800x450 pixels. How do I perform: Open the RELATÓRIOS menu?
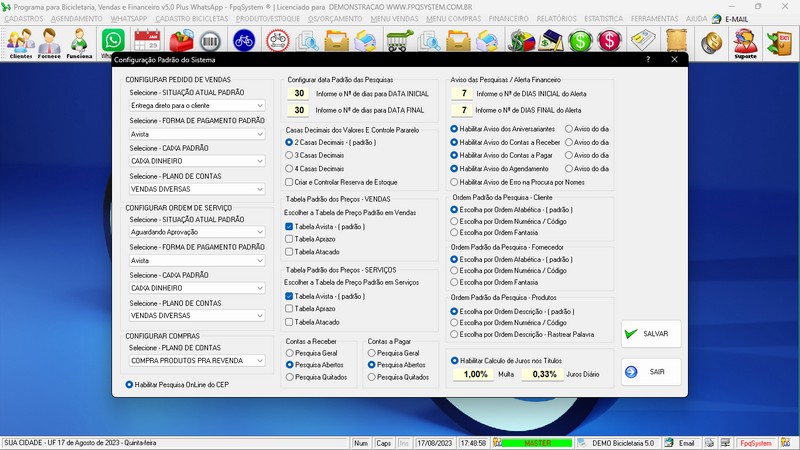pyautogui.click(x=556, y=19)
